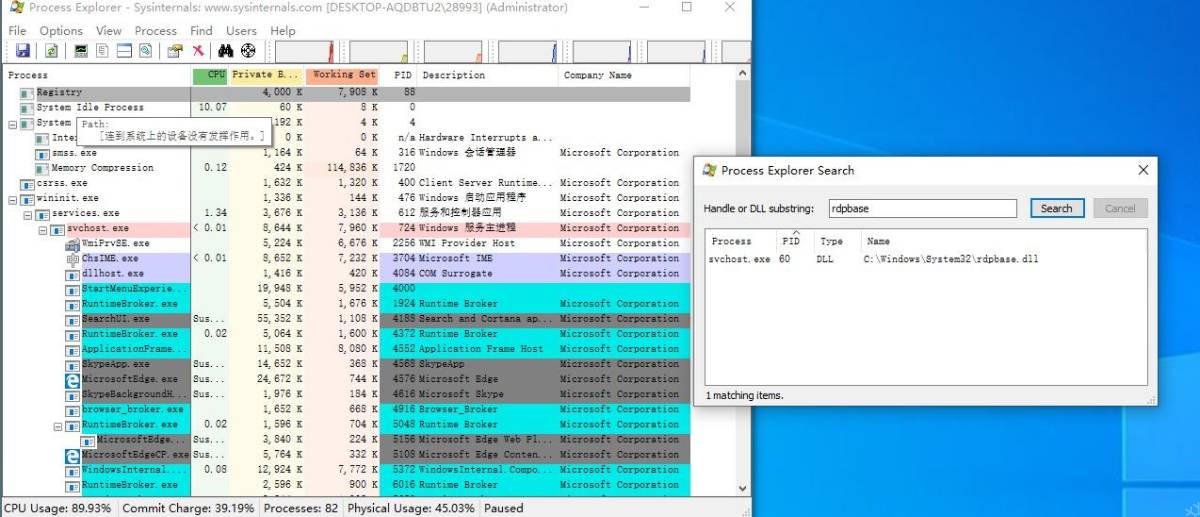Open the Find menu
This screenshot has width=1200, height=517.
201,31
